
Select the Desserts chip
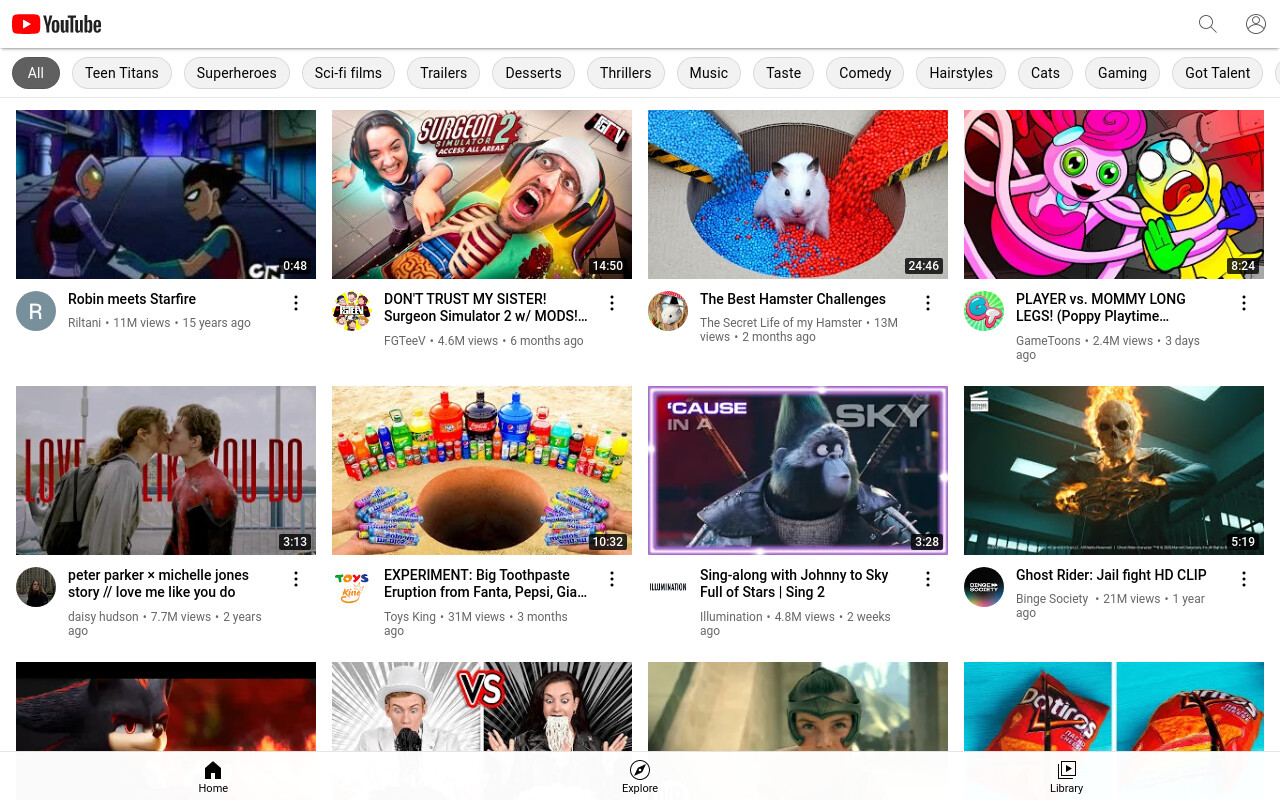click(x=534, y=73)
